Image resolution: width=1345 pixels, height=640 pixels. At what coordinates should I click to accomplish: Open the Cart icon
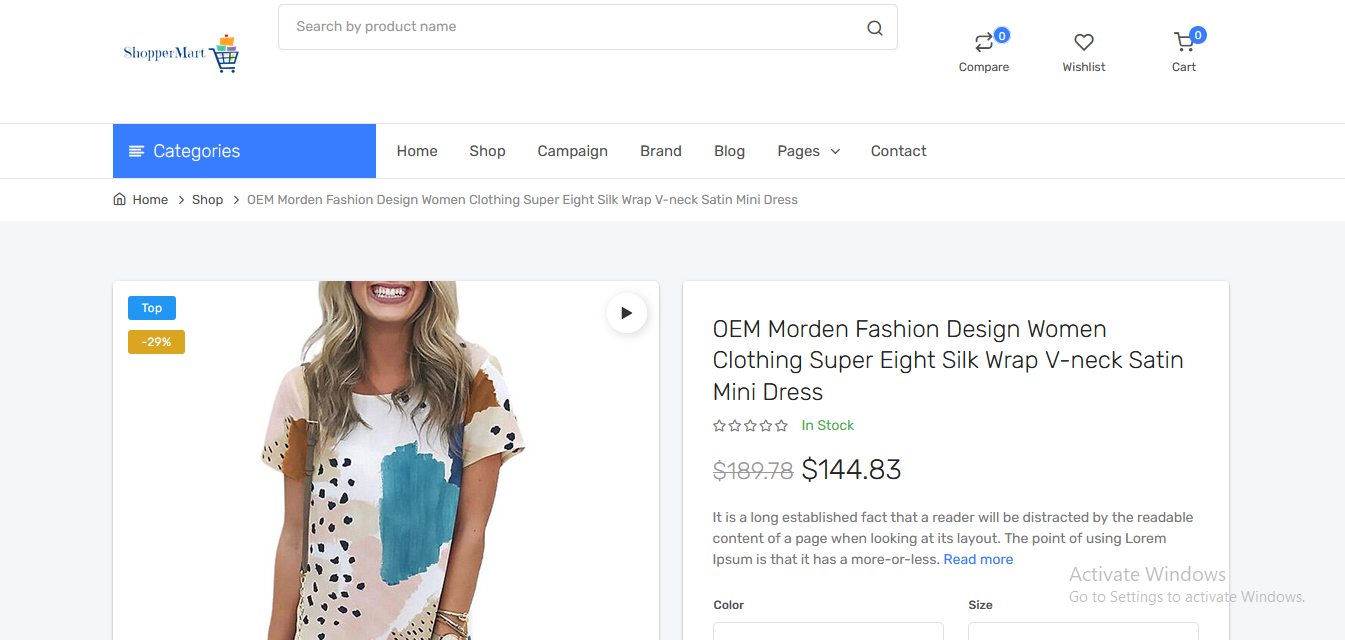[1184, 42]
